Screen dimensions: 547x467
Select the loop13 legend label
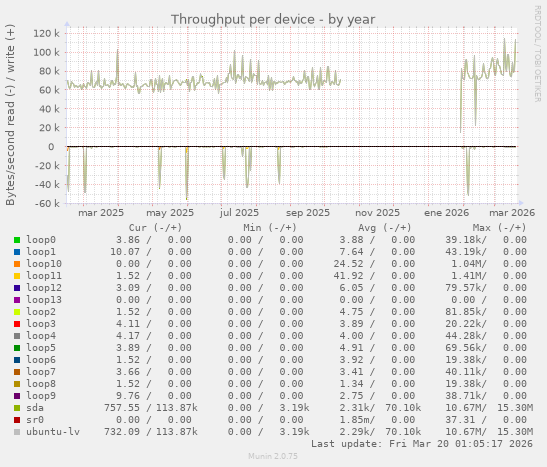(44, 300)
